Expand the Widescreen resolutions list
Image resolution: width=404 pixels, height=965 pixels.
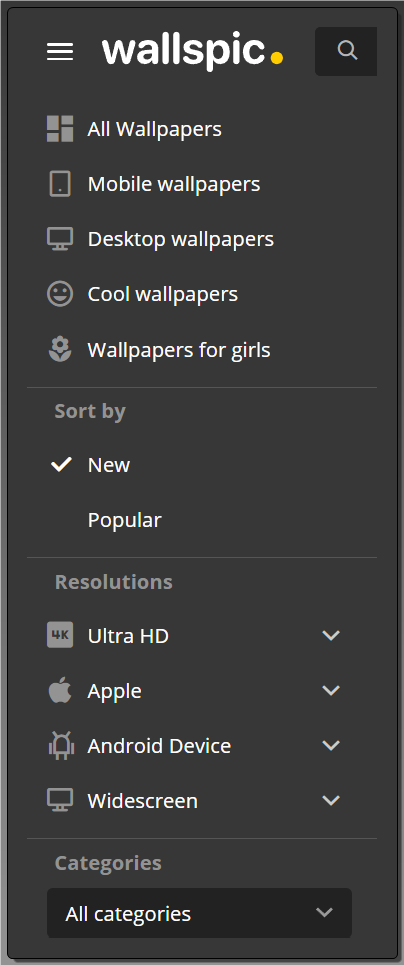331,801
